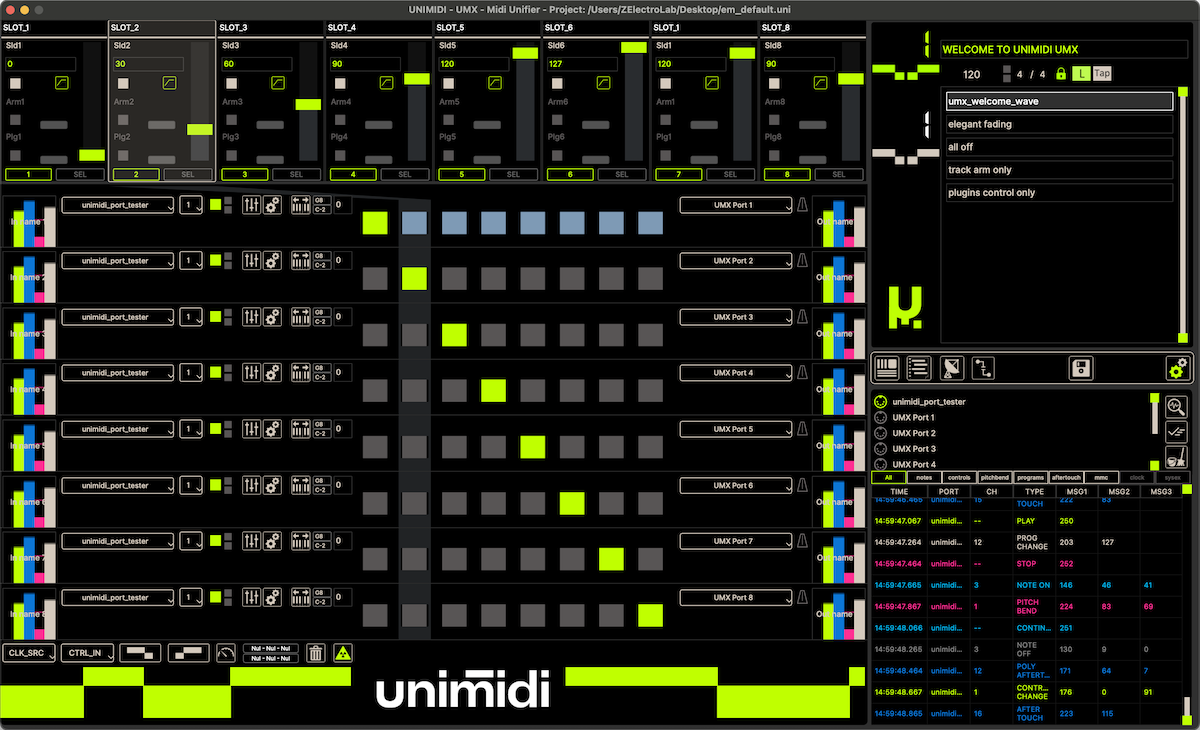
Task: Open channel dropdown on row 7
Action: point(191,541)
